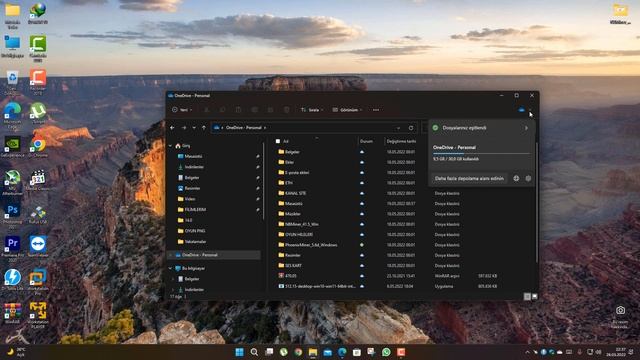Open recent locations dropdown arrow
This screenshot has width=640, height=360.
tap(194, 128)
